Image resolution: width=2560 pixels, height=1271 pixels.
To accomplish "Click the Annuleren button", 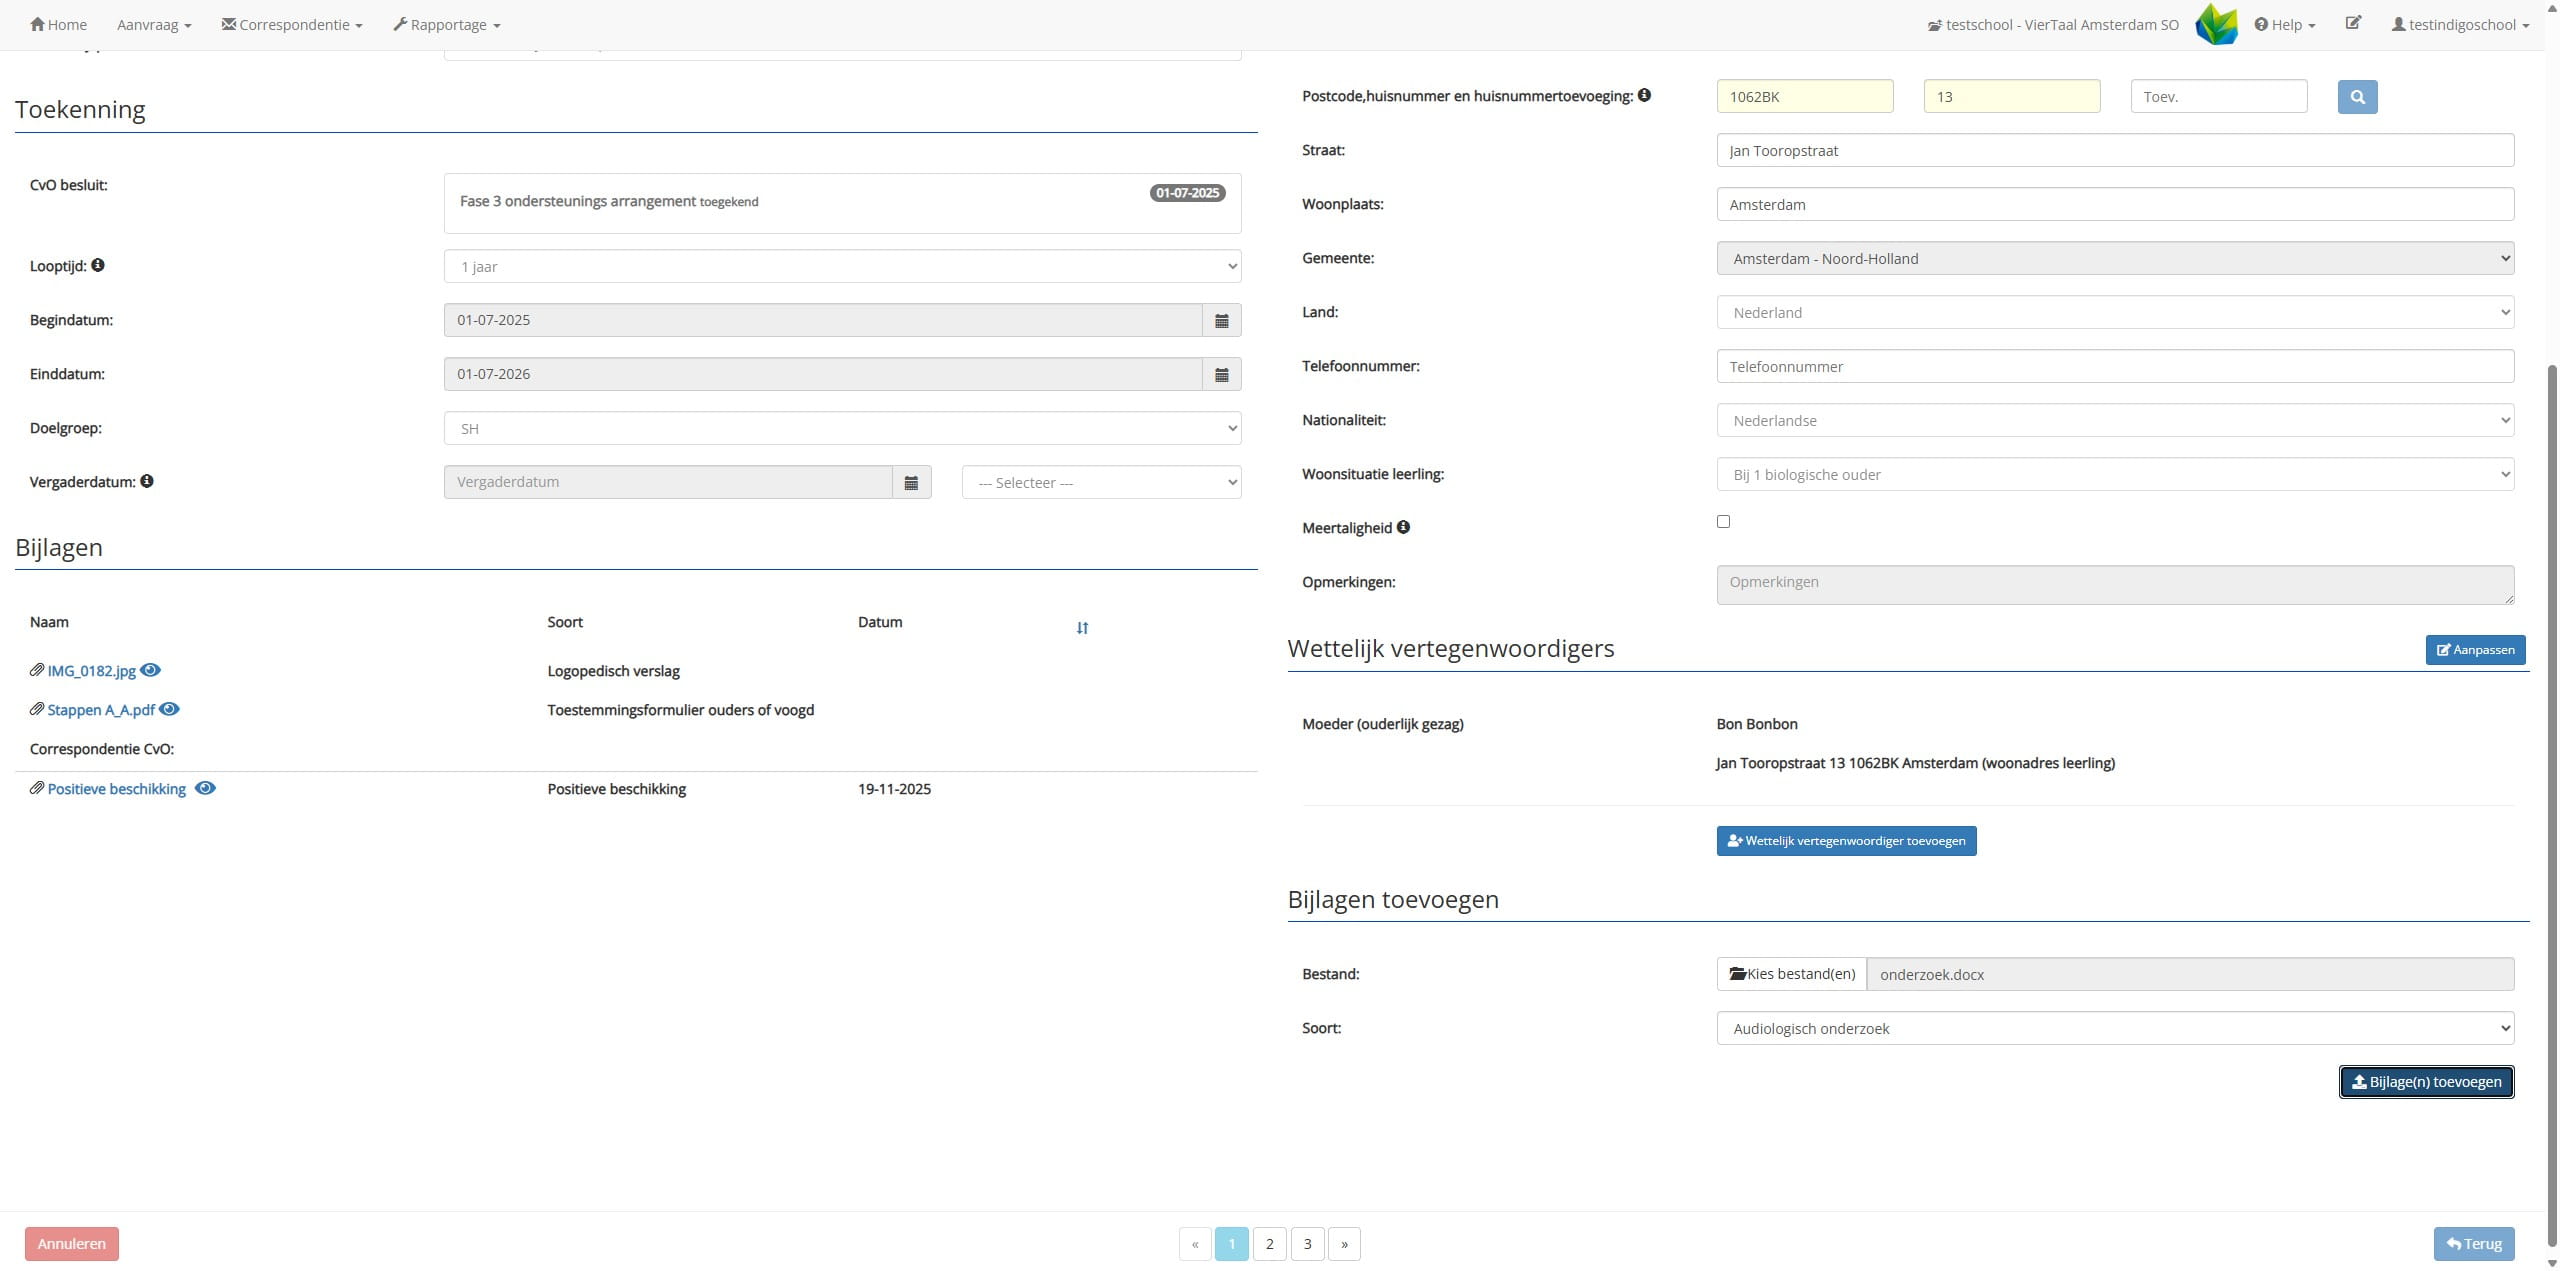I will [71, 1244].
